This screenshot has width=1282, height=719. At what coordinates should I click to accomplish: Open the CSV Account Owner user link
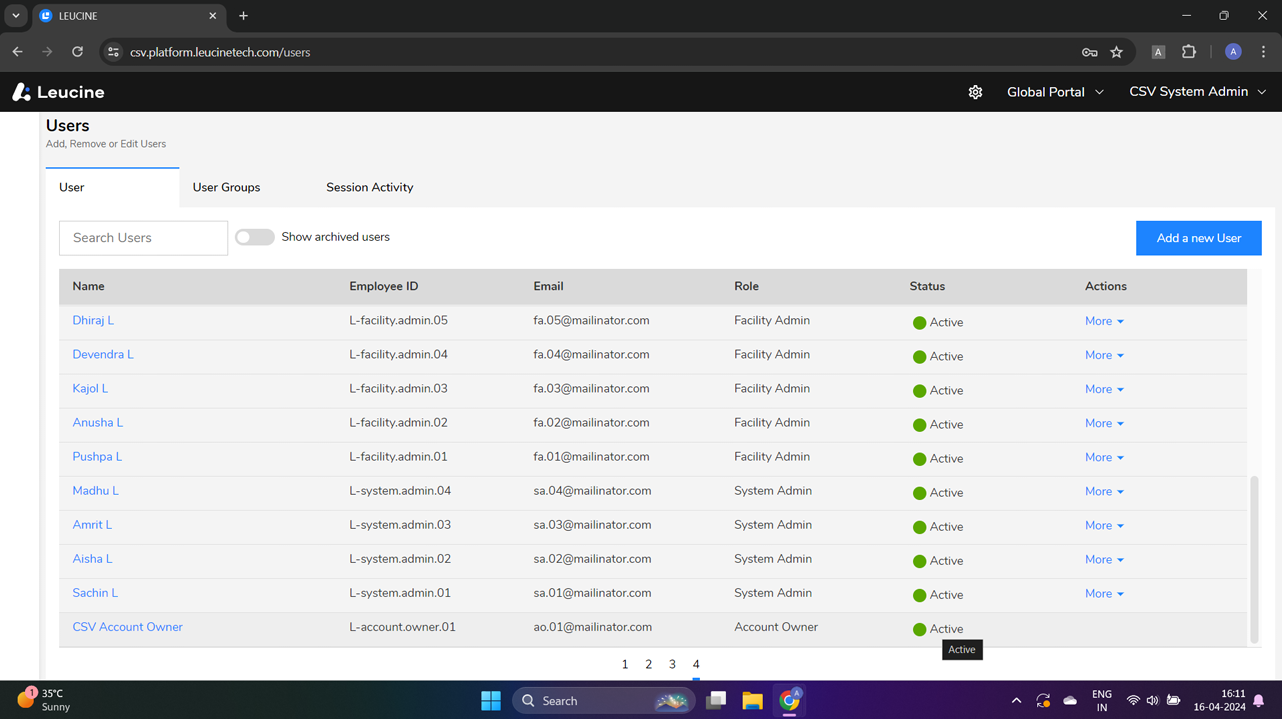point(127,627)
